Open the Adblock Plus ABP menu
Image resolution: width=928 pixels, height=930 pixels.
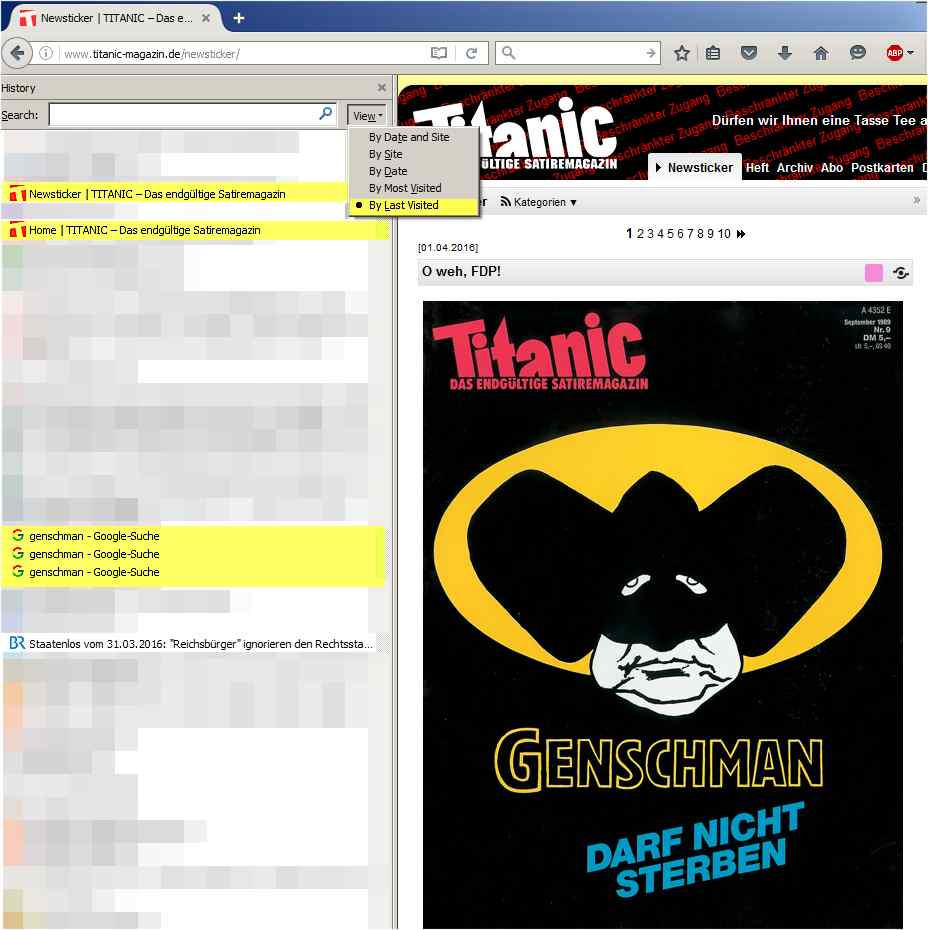[x=899, y=53]
